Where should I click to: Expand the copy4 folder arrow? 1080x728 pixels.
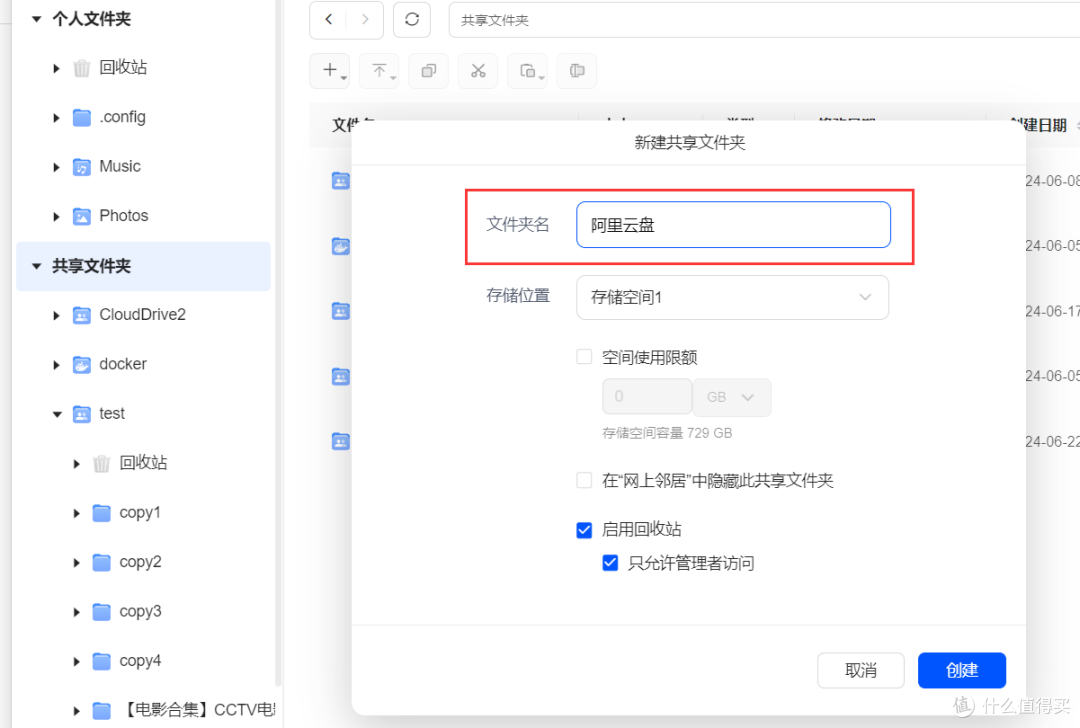76,662
